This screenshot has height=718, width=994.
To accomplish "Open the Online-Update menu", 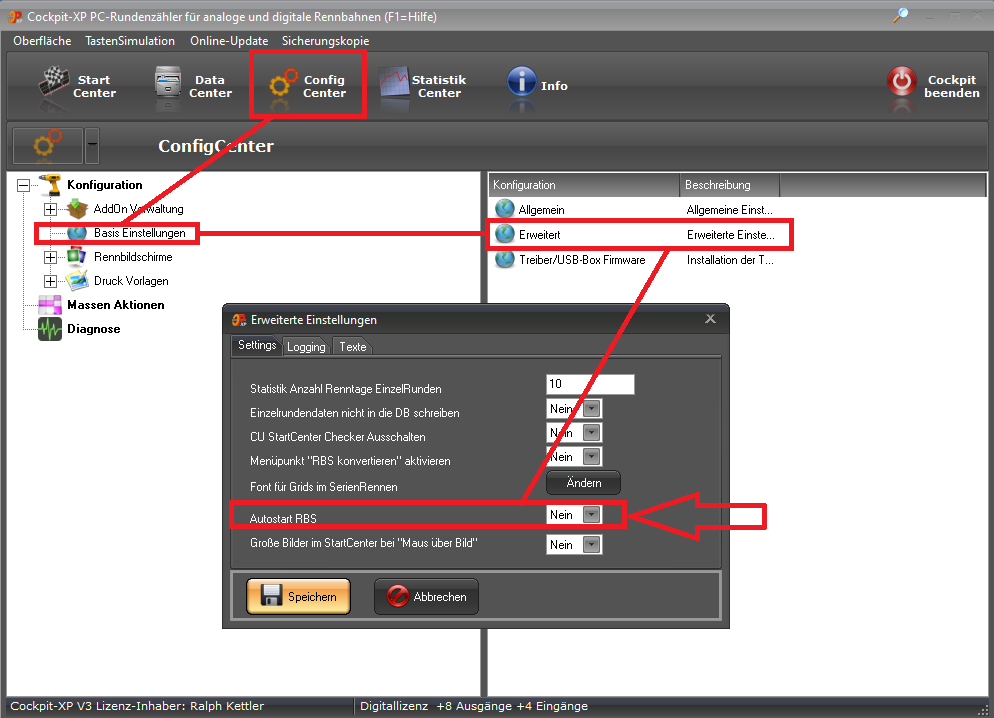I will 227,41.
